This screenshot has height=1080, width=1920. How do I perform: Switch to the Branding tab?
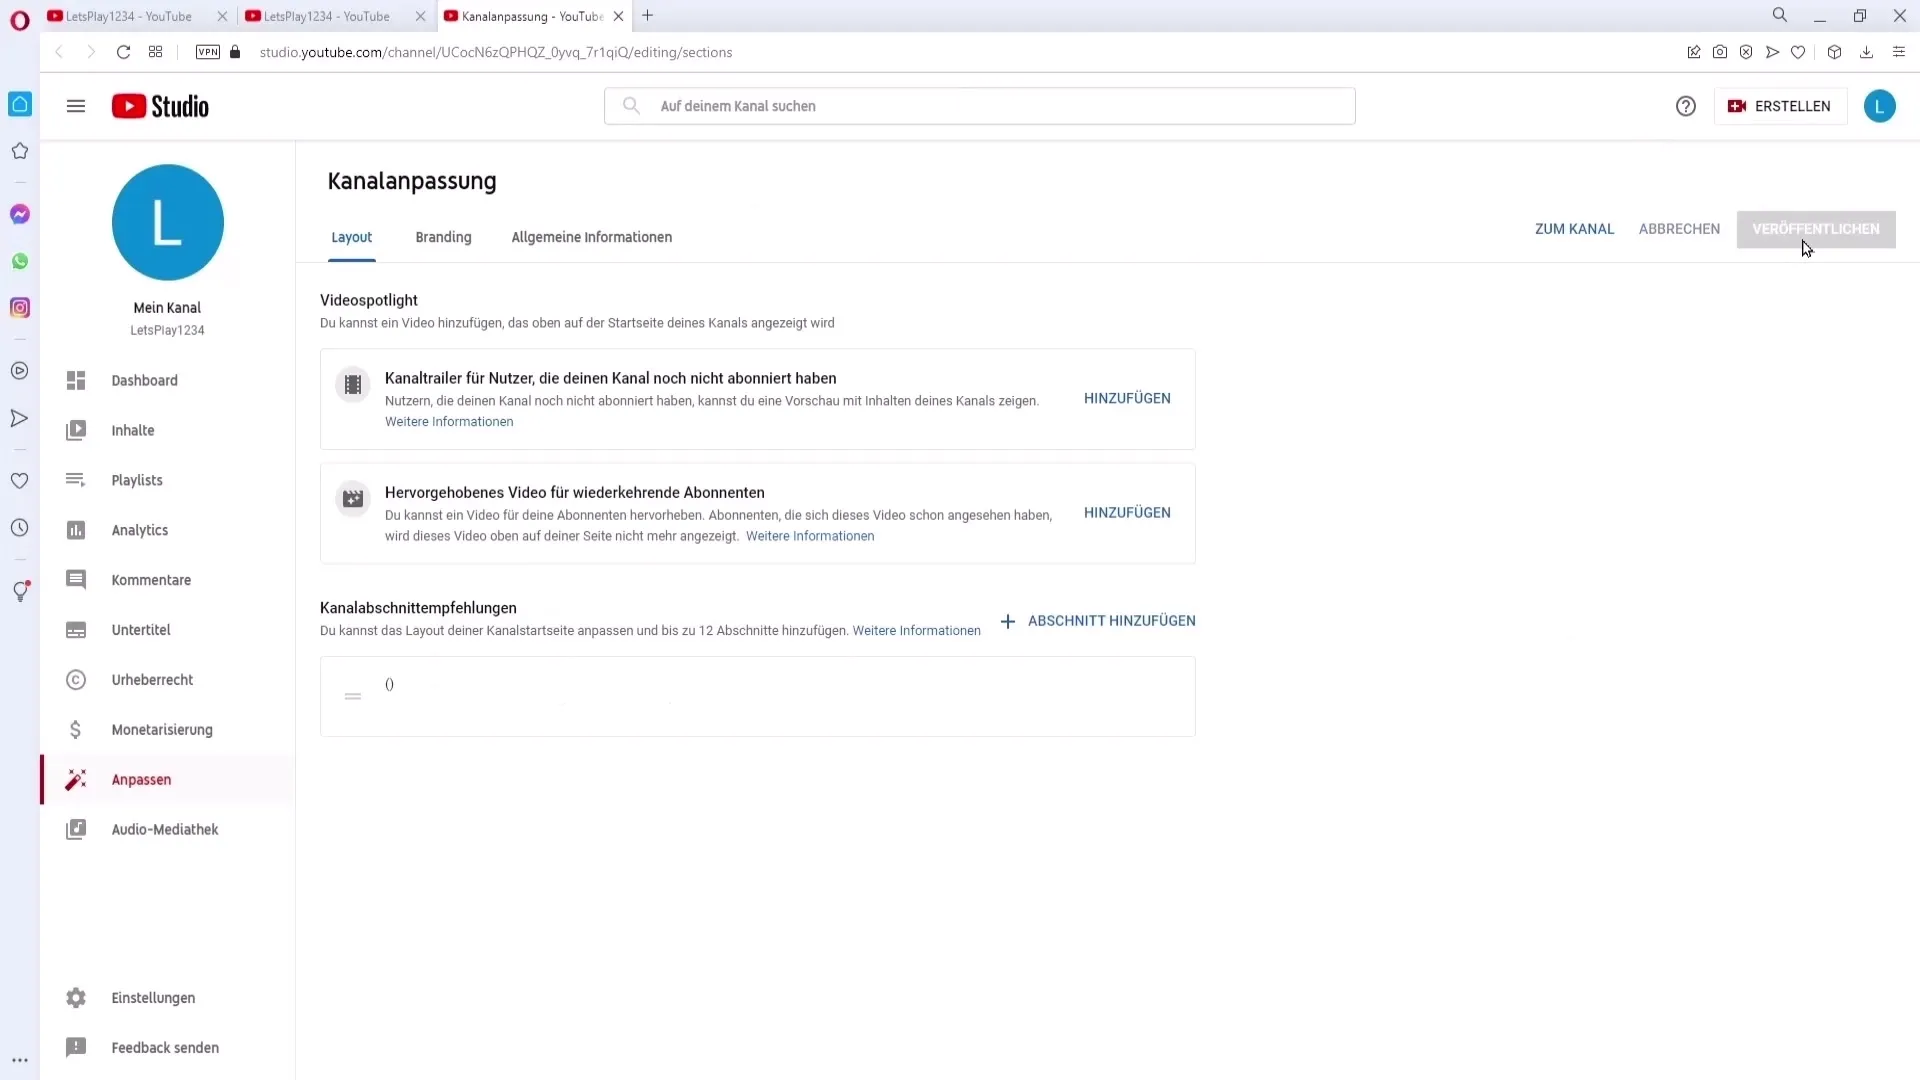pos(443,236)
